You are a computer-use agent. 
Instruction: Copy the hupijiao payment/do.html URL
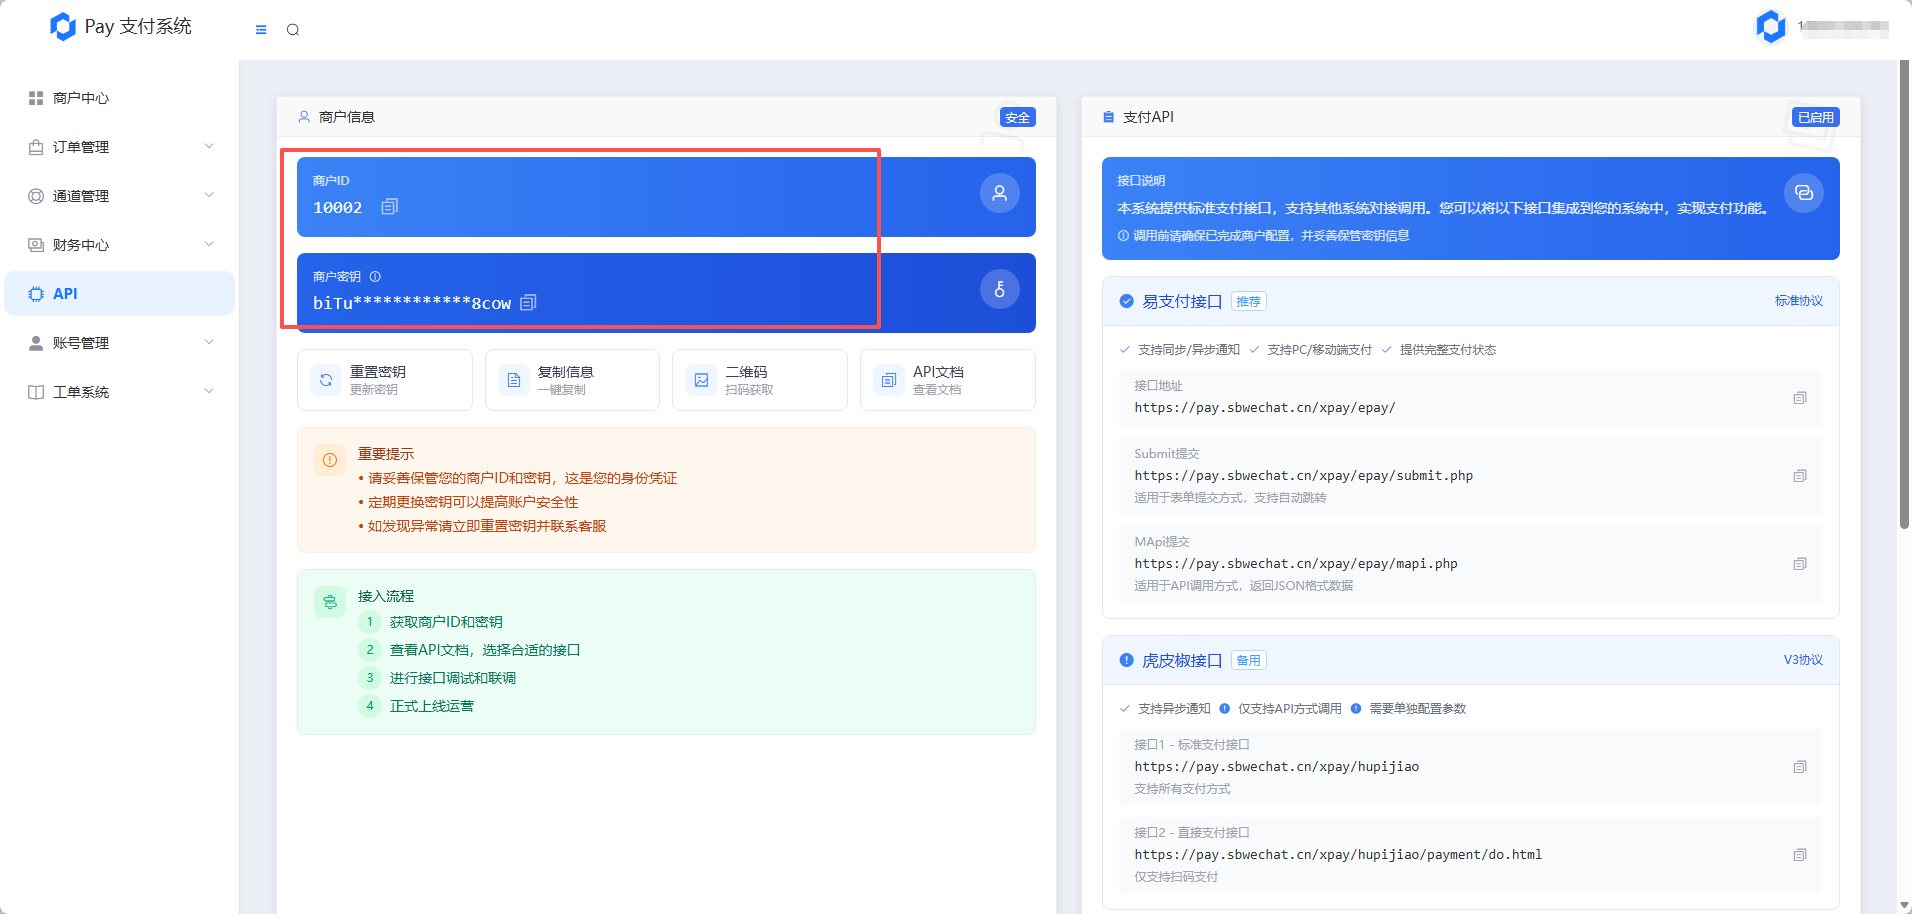click(x=1799, y=855)
